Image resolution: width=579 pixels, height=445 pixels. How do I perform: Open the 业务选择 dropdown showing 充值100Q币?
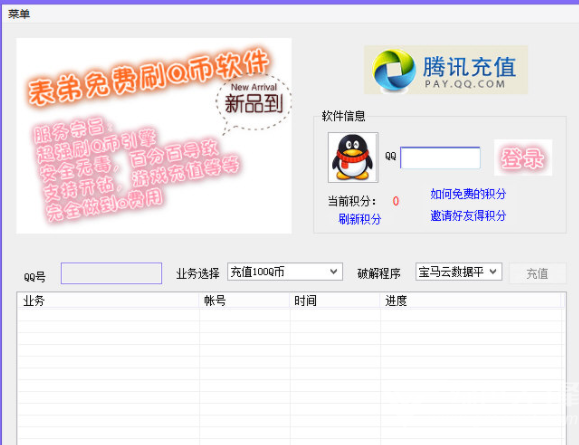285,272
